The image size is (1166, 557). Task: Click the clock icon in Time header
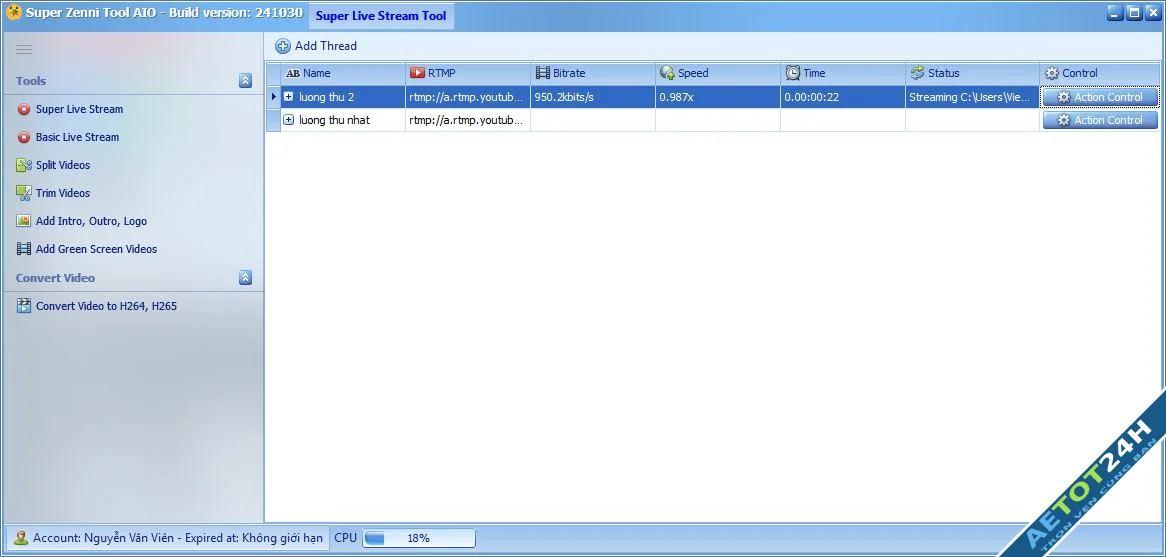pos(793,73)
